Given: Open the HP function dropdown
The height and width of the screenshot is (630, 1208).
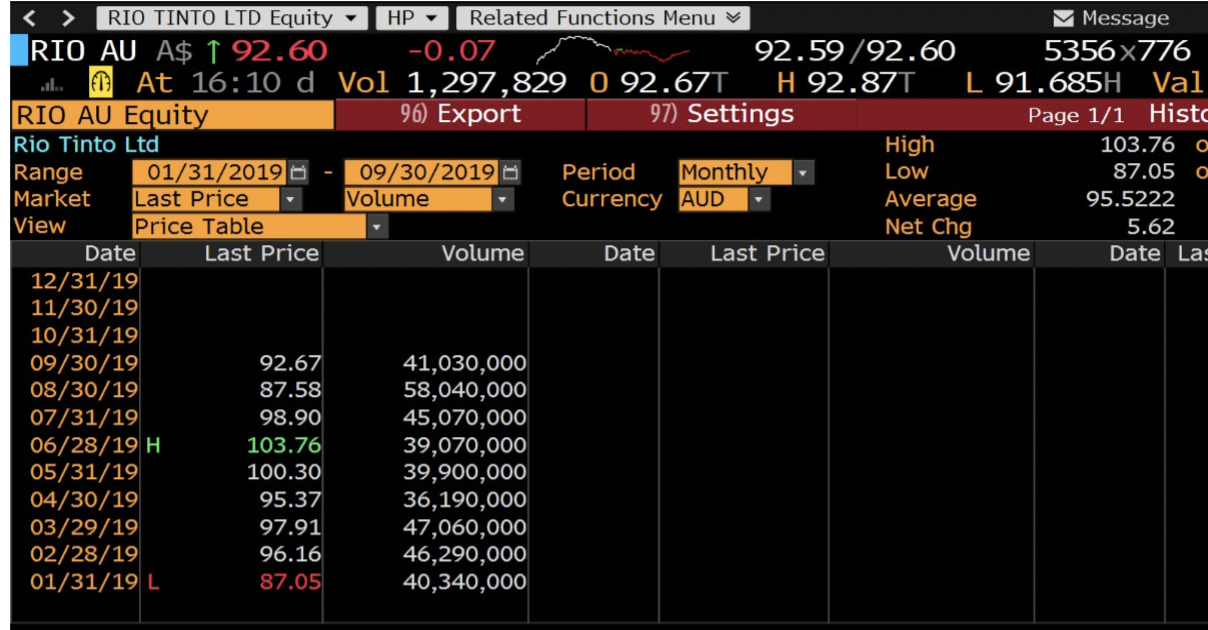Looking at the screenshot, I should tap(412, 18).
